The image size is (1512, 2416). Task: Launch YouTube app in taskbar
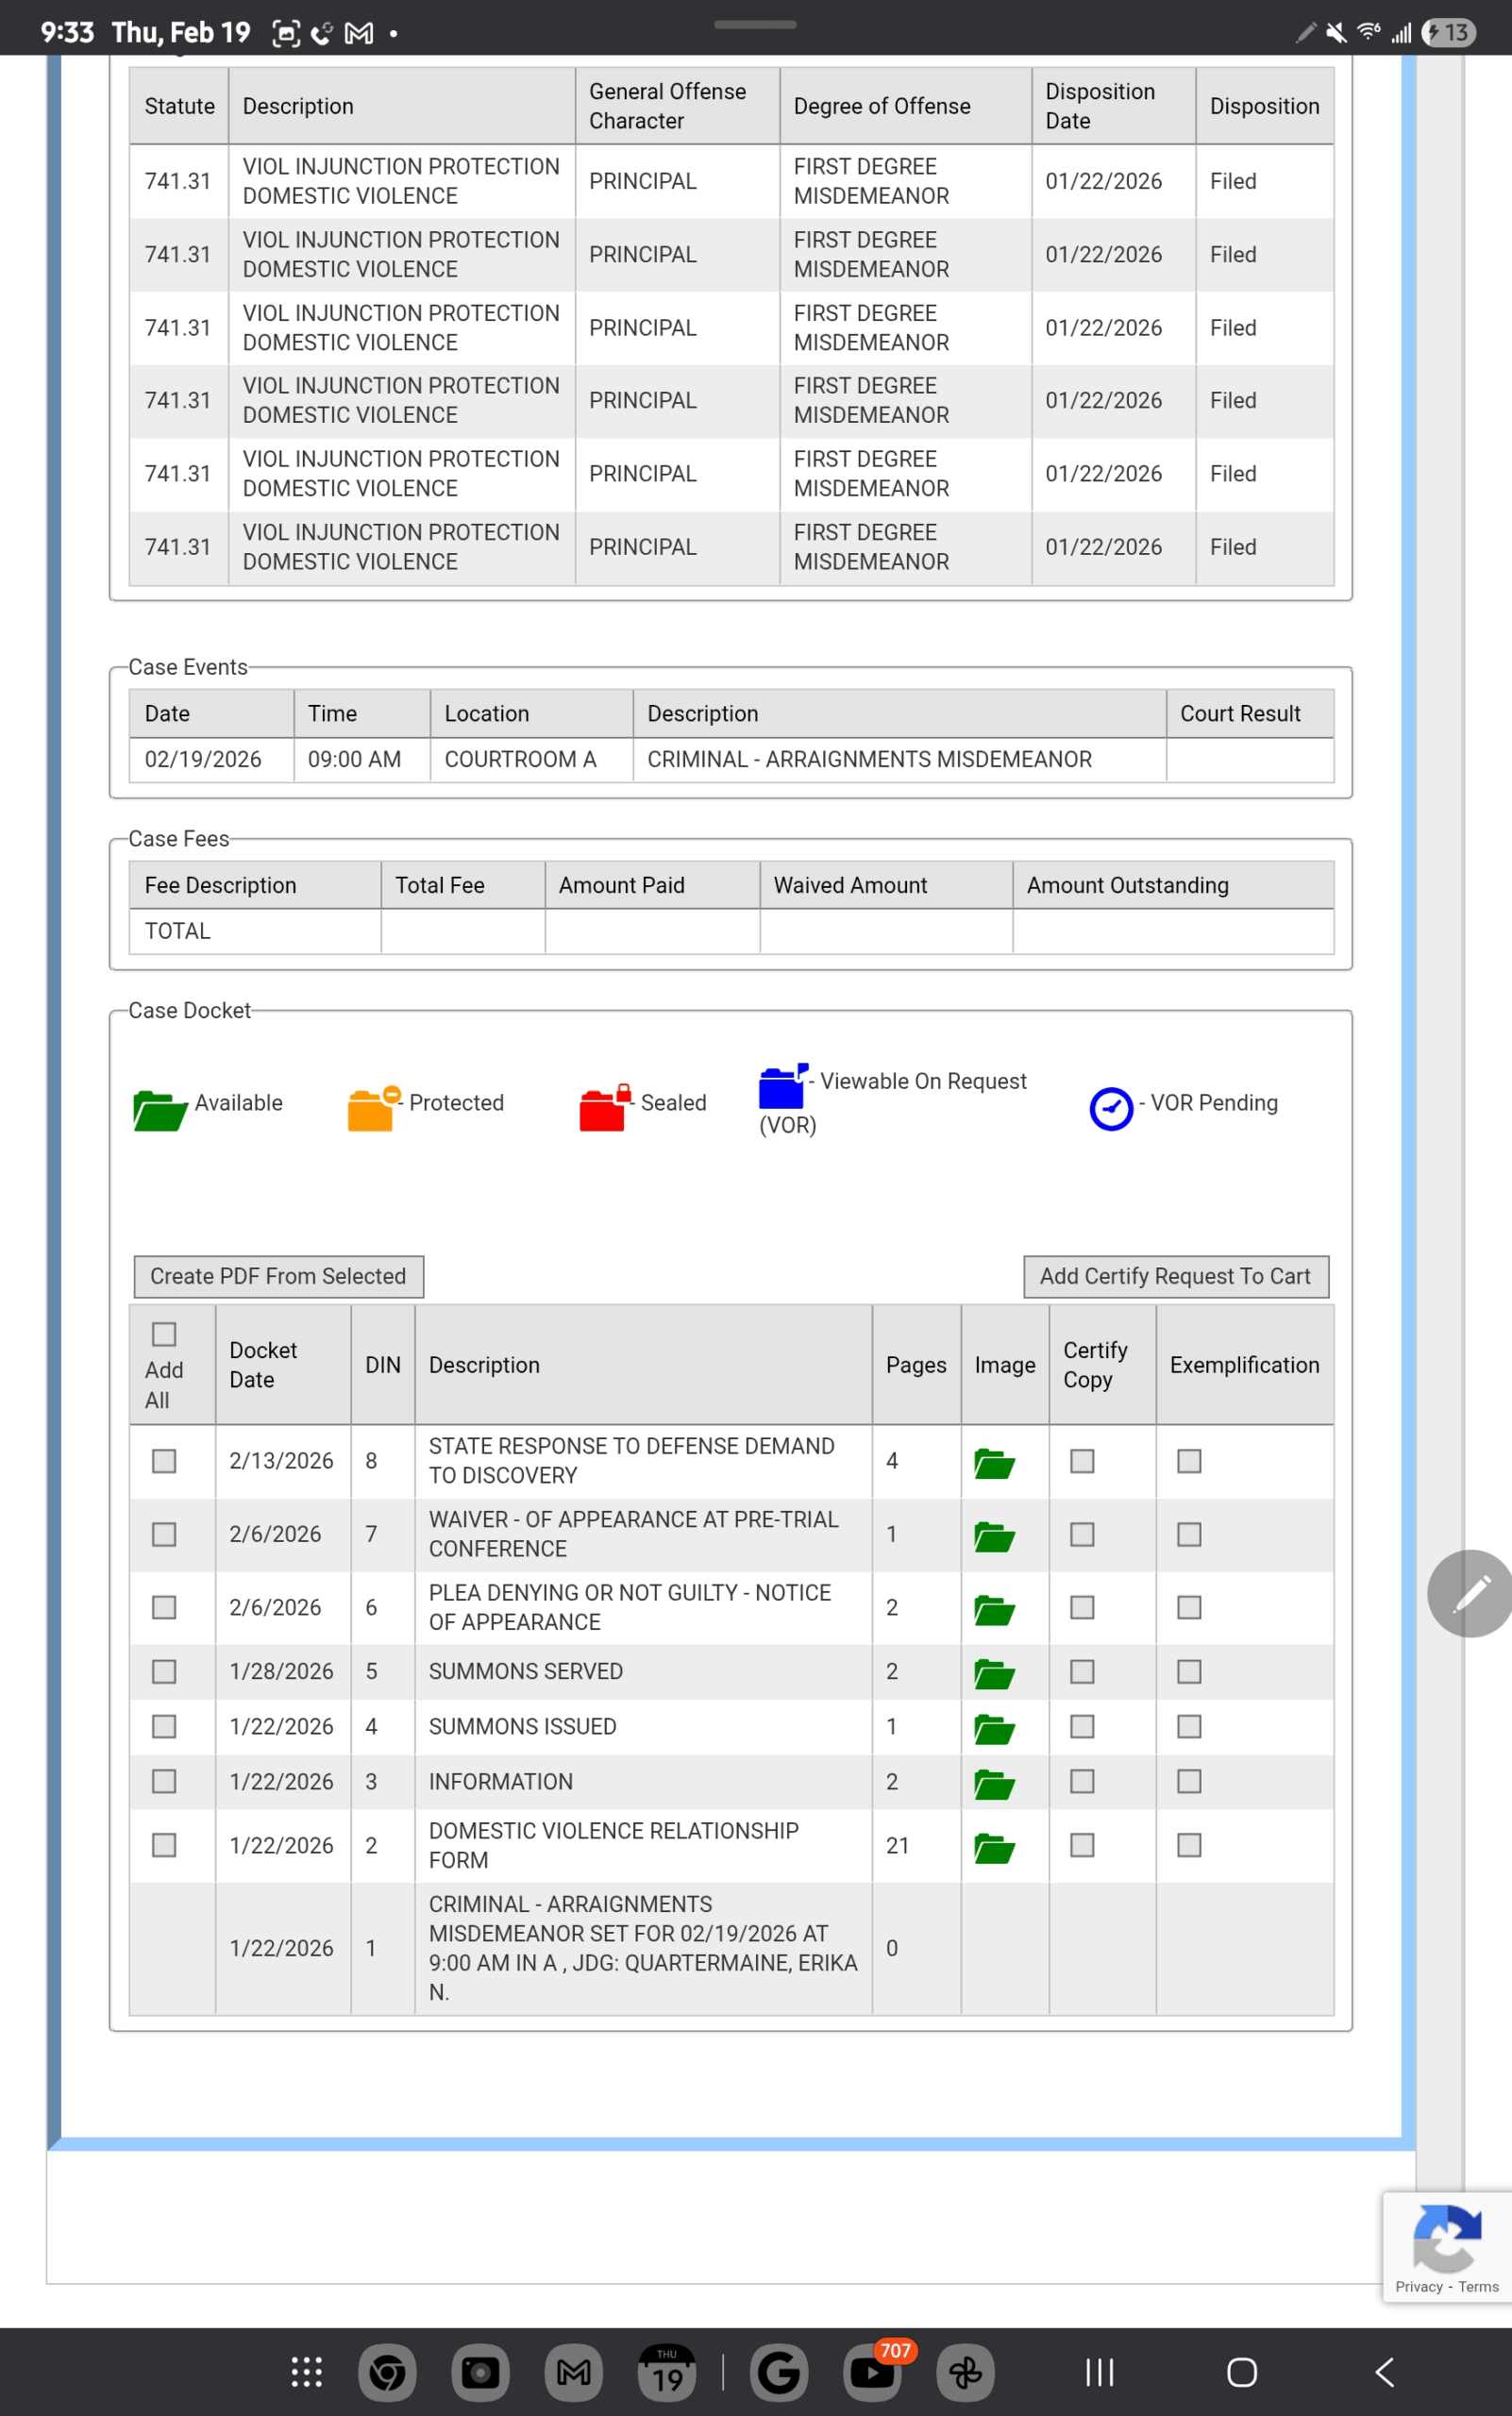pos(872,2372)
